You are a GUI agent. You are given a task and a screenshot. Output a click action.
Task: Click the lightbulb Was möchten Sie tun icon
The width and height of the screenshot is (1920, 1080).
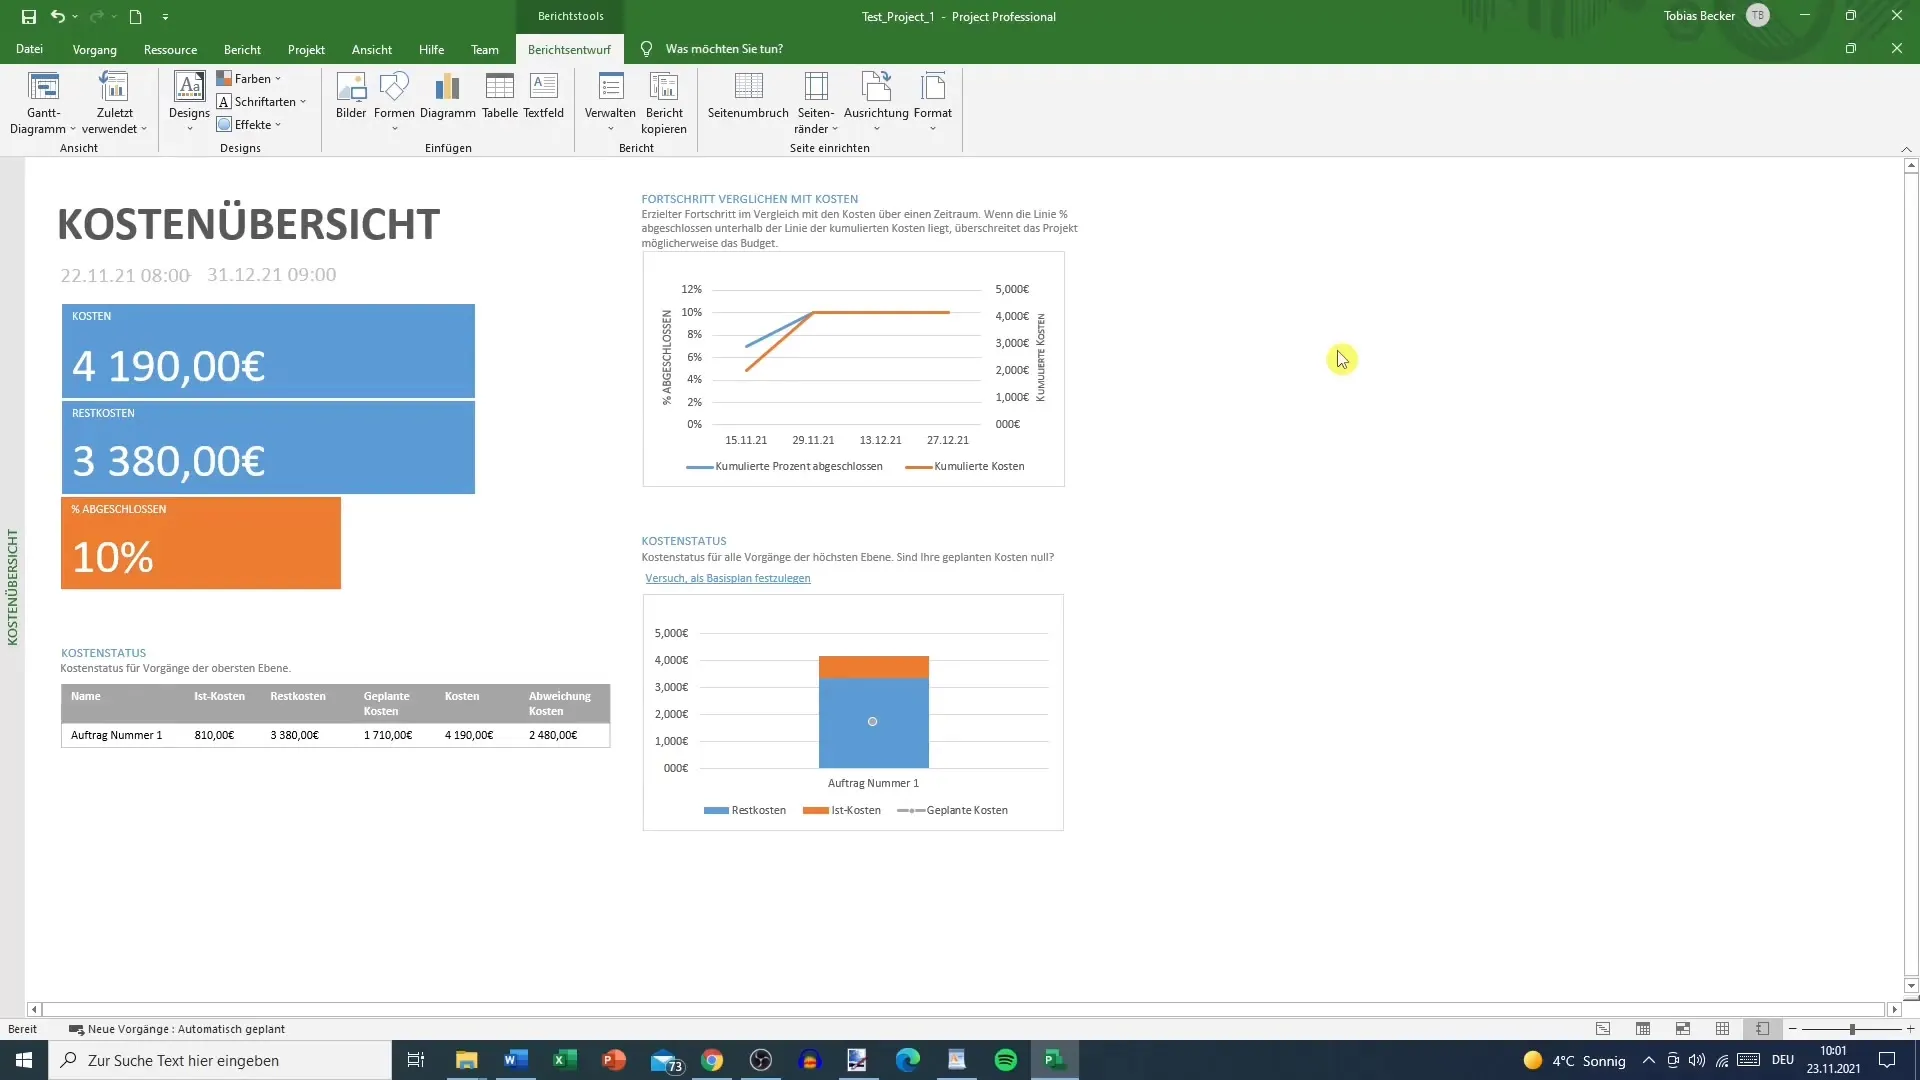(x=646, y=49)
